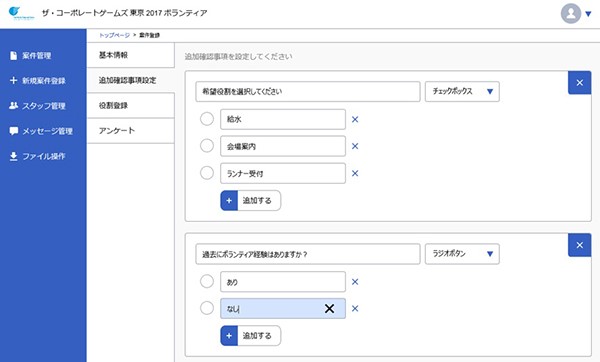Open the user avatar icon
This screenshot has height=362, width=600.
point(571,13)
